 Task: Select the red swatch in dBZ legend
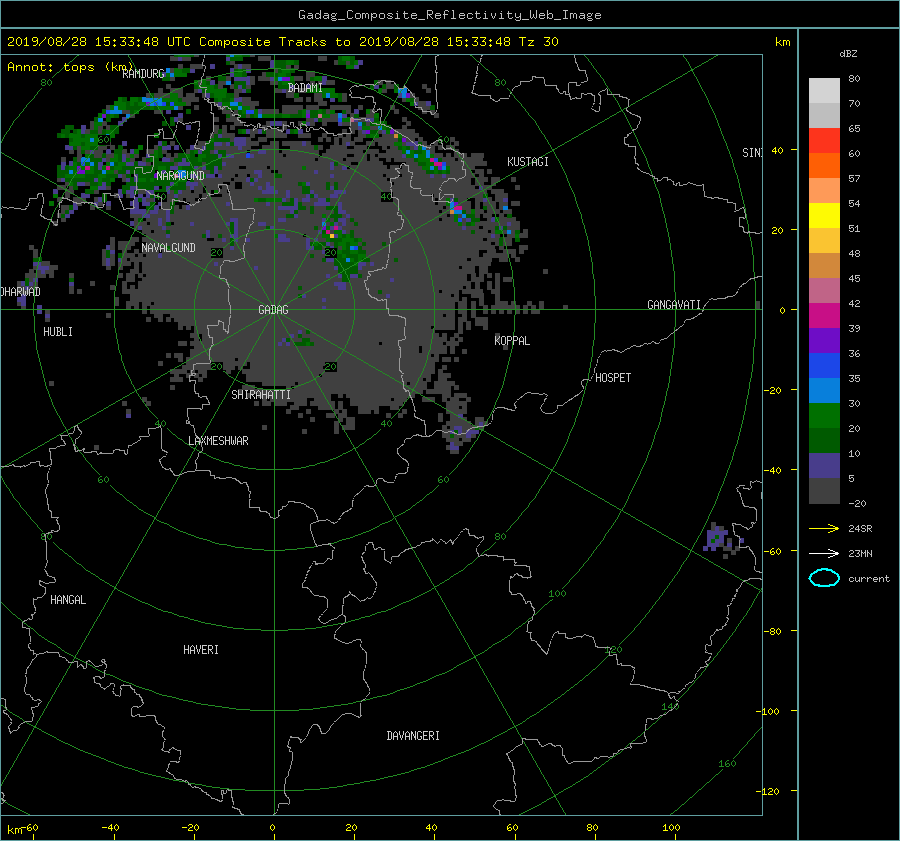(x=824, y=140)
